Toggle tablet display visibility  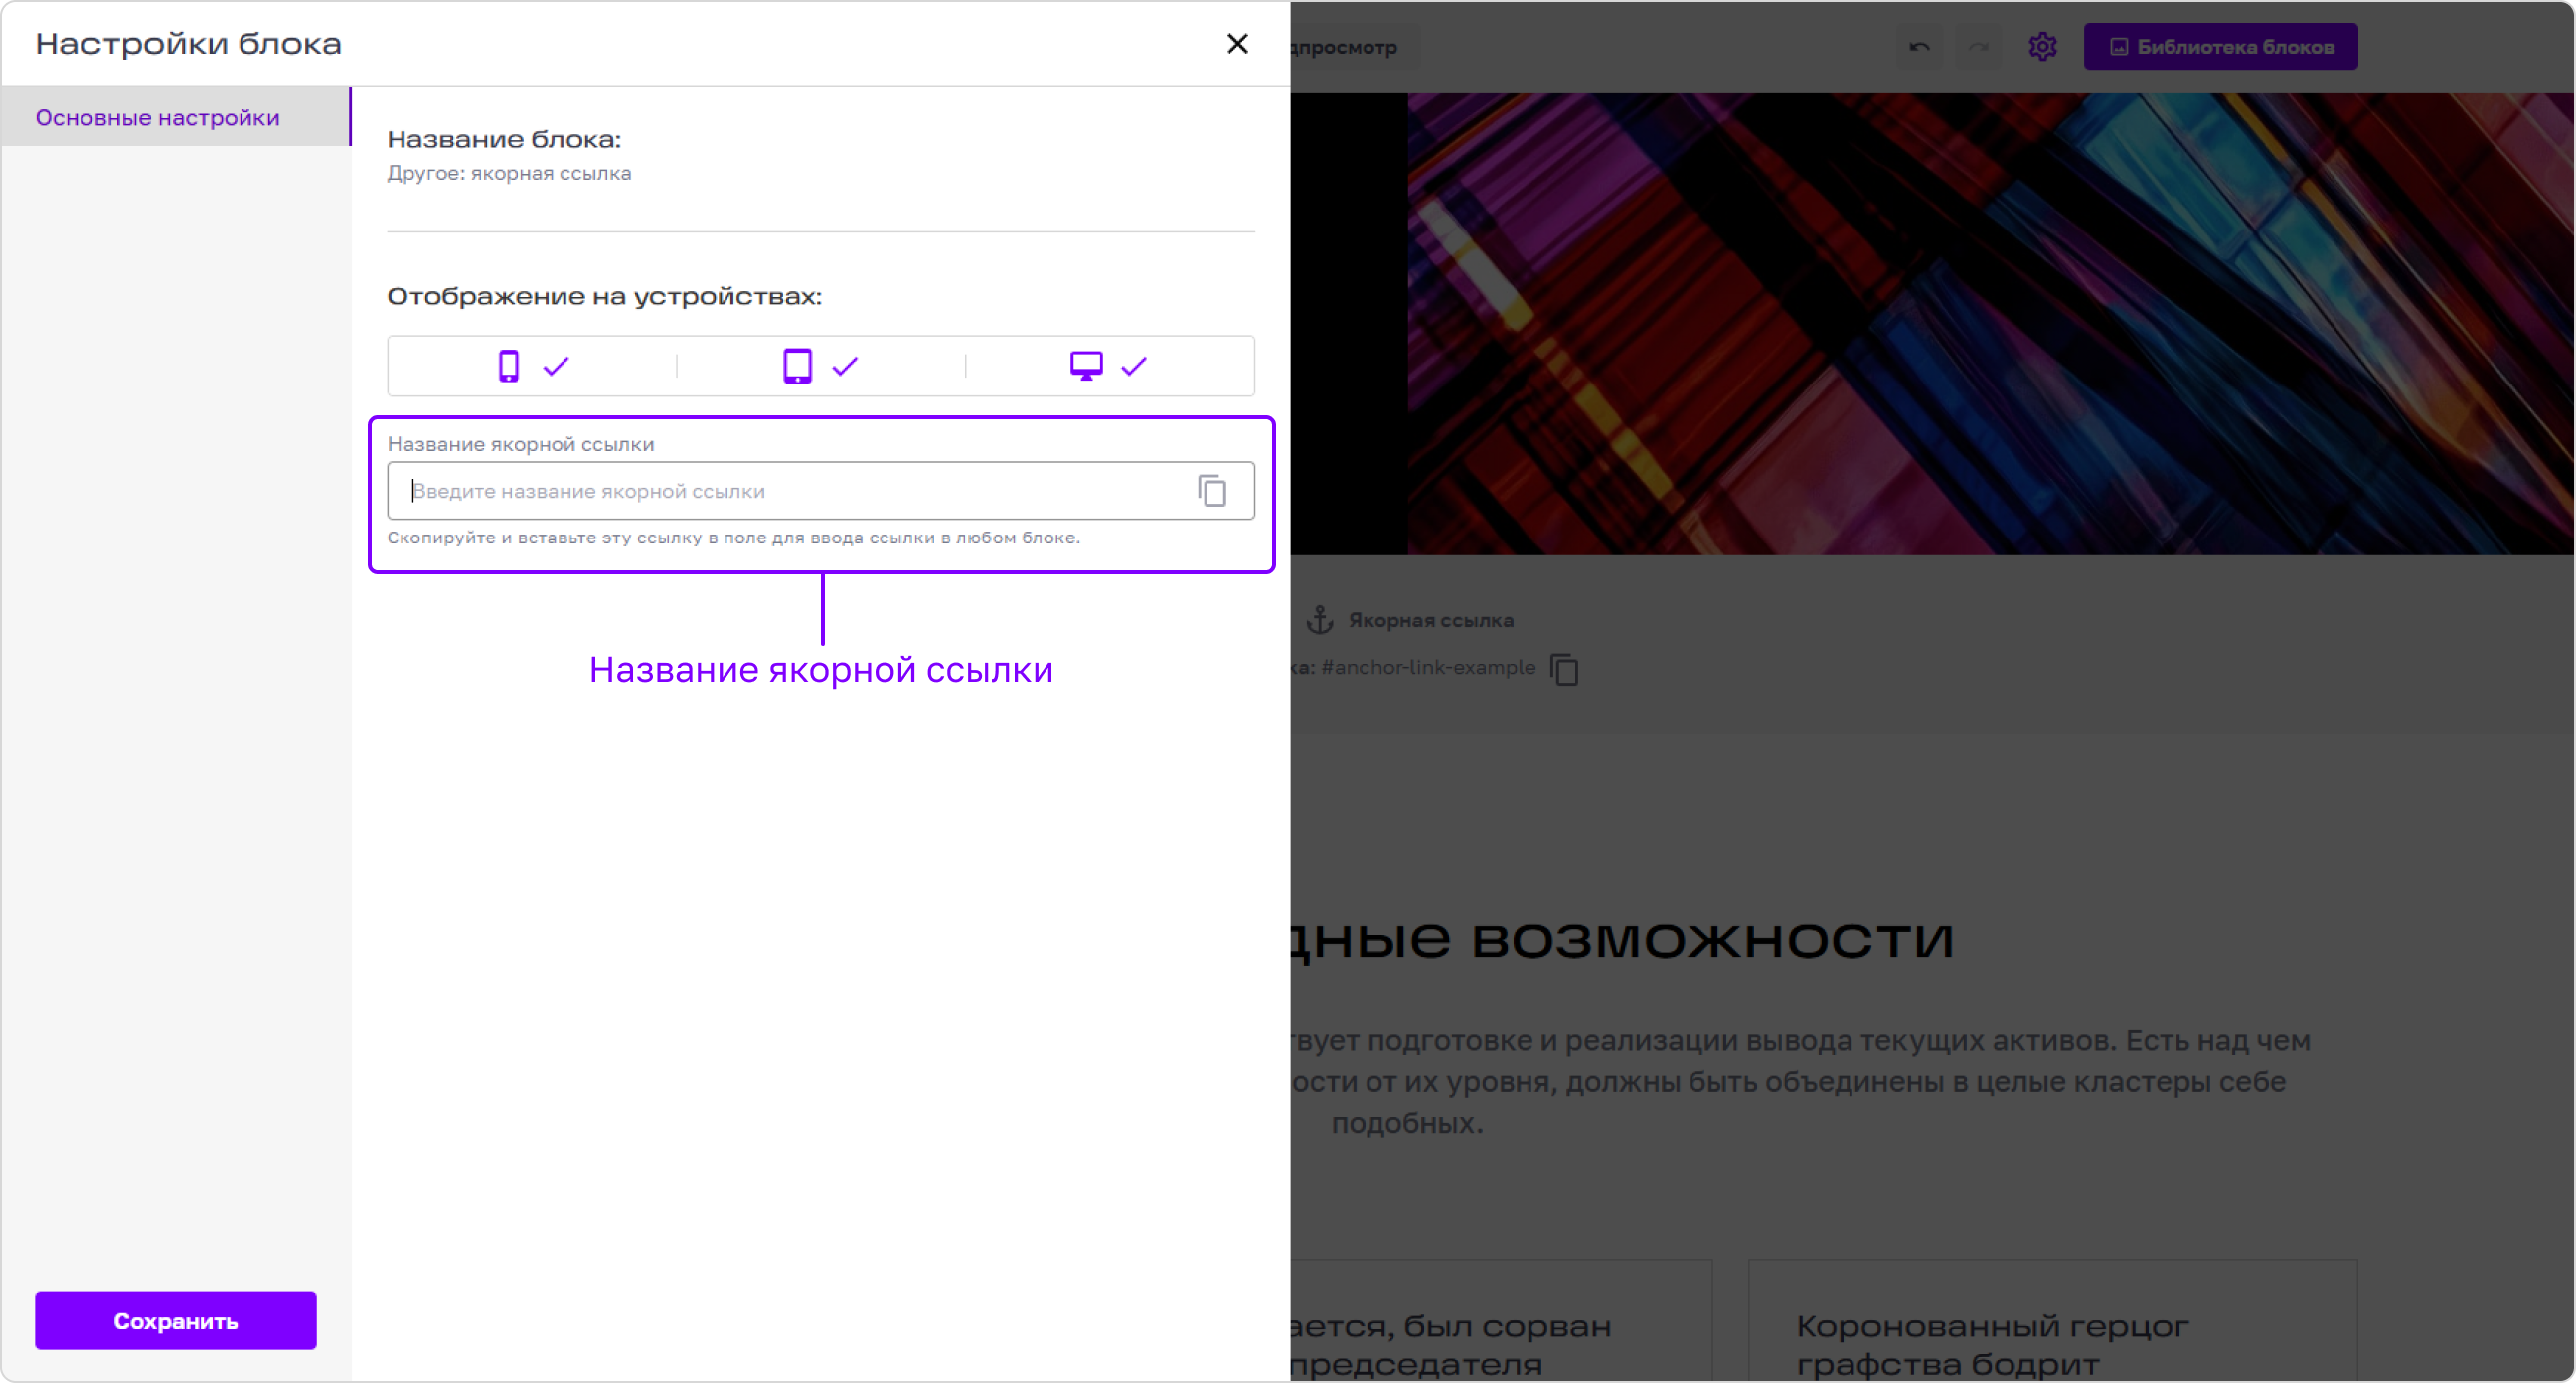coord(821,366)
